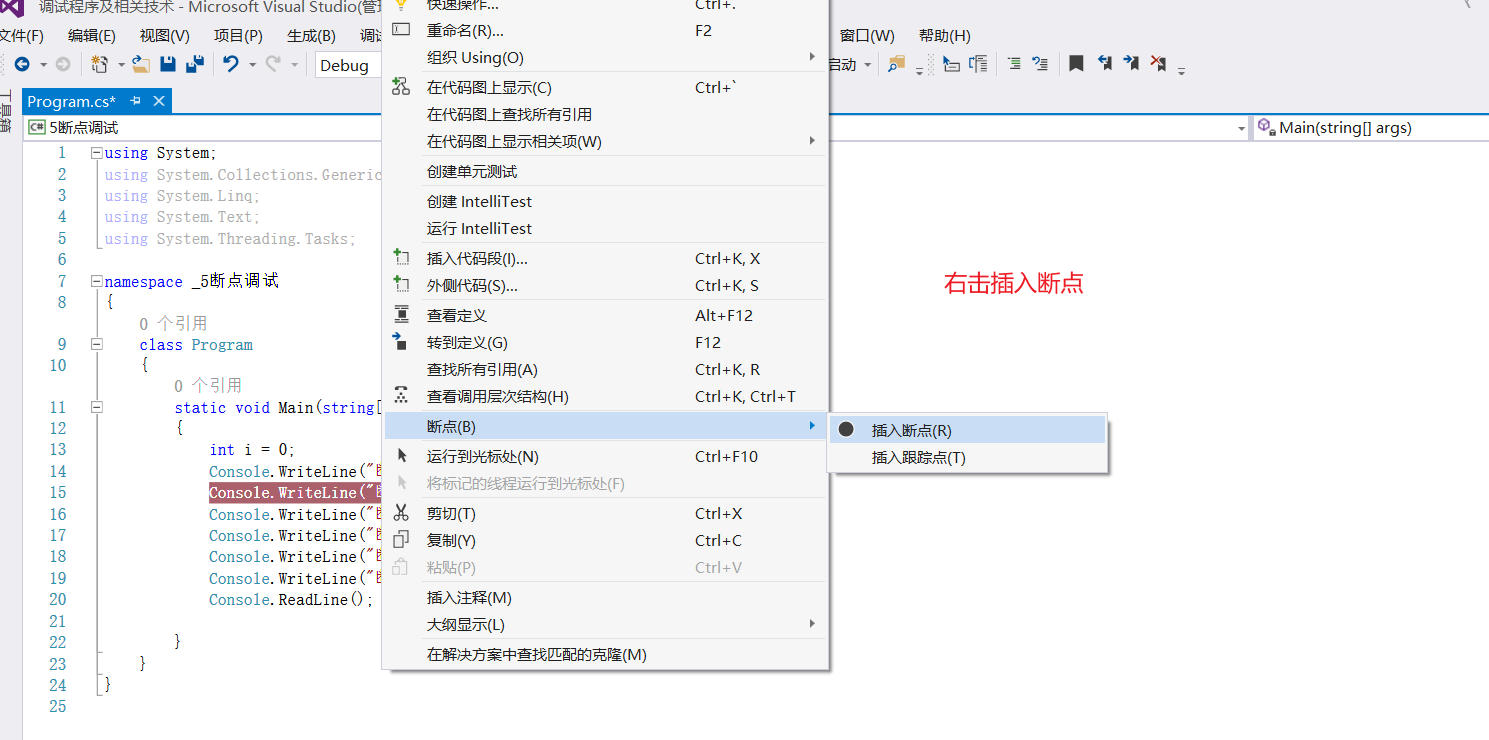1489x740 pixels.
Task: Click the Save All icon
Action: click(x=194, y=64)
